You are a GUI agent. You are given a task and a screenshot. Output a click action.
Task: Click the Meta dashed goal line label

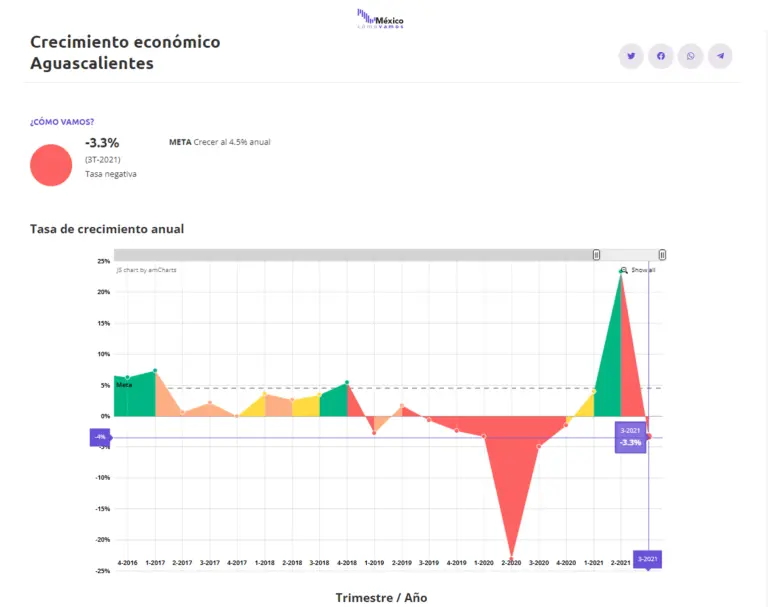point(124,384)
